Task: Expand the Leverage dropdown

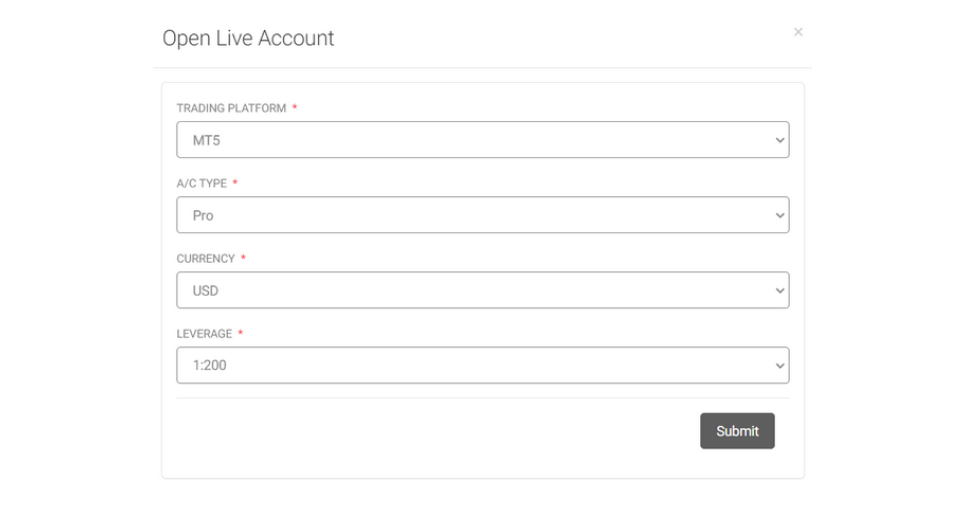Action: (x=482, y=365)
